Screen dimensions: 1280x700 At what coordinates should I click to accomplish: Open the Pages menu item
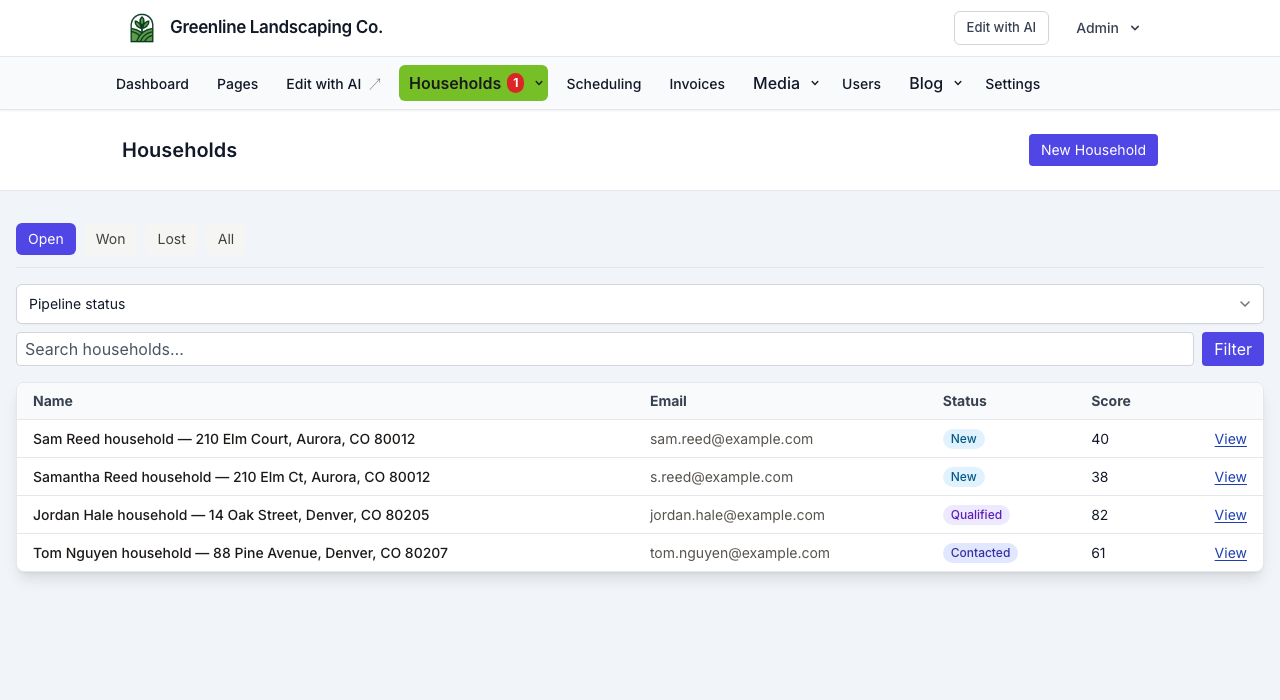click(x=237, y=84)
